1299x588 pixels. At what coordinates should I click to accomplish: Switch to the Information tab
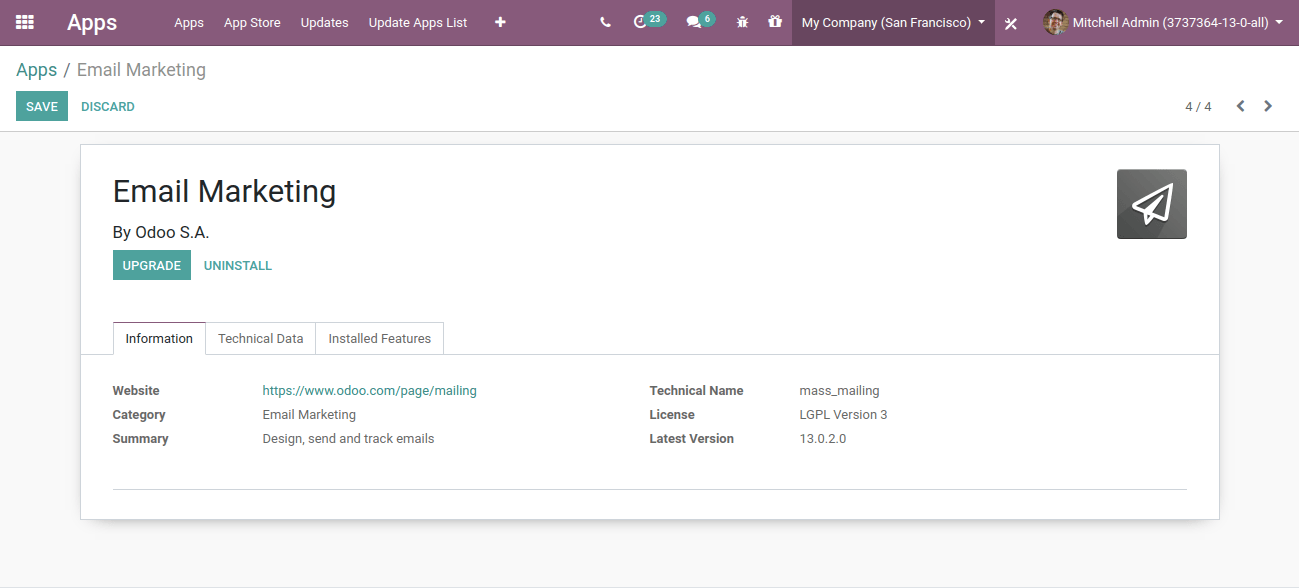(x=159, y=338)
